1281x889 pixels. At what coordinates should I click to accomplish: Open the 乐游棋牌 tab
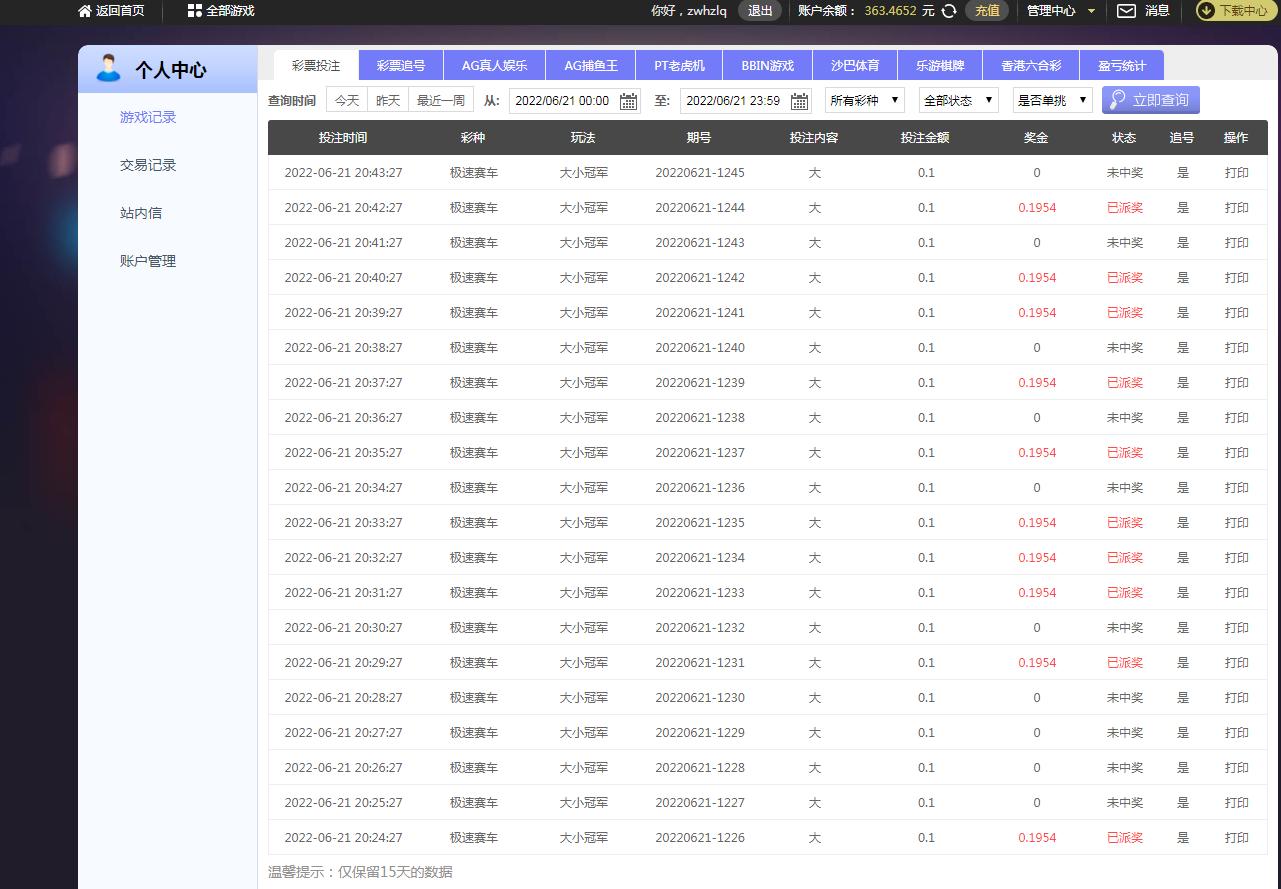(940, 65)
